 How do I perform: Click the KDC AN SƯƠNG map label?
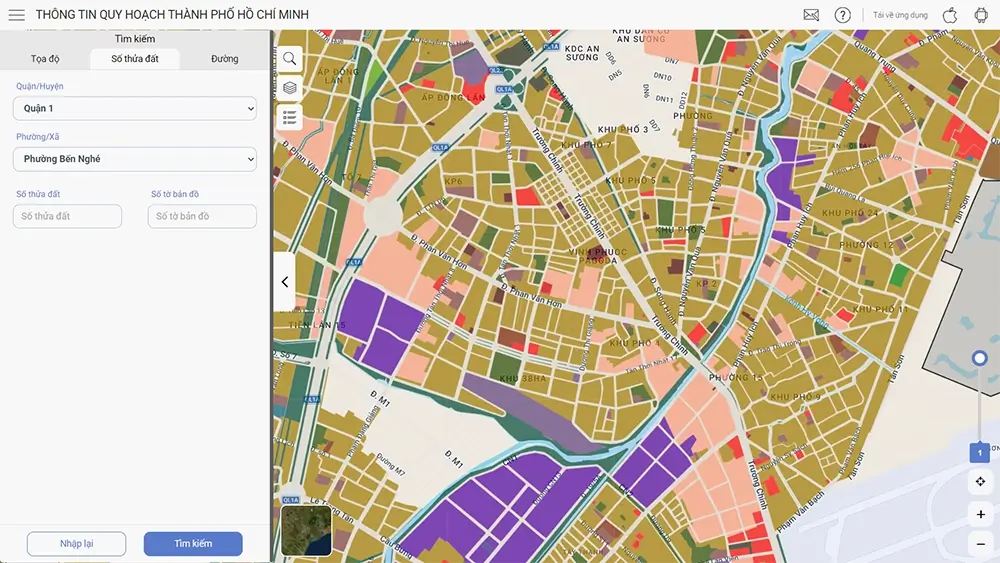582,52
